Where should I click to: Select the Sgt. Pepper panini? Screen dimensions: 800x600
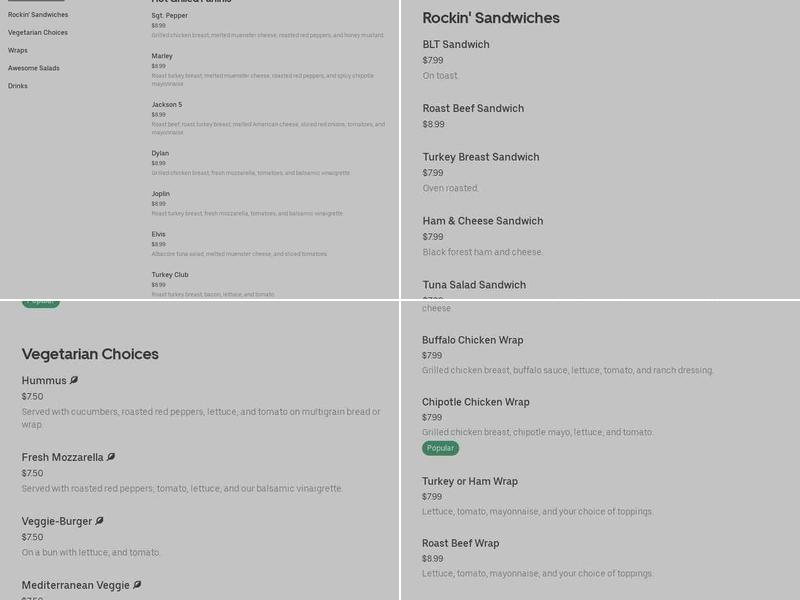coord(171,16)
